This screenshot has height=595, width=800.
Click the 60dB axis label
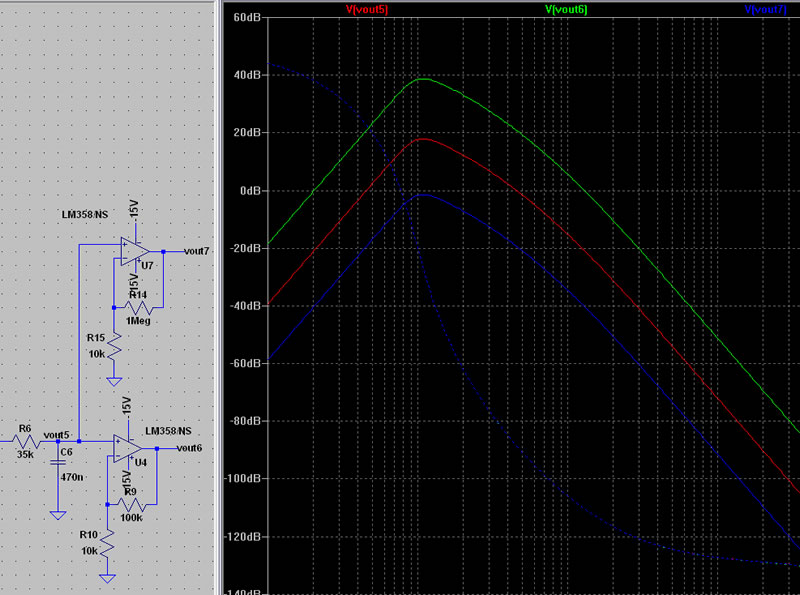pyautogui.click(x=247, y=17)
